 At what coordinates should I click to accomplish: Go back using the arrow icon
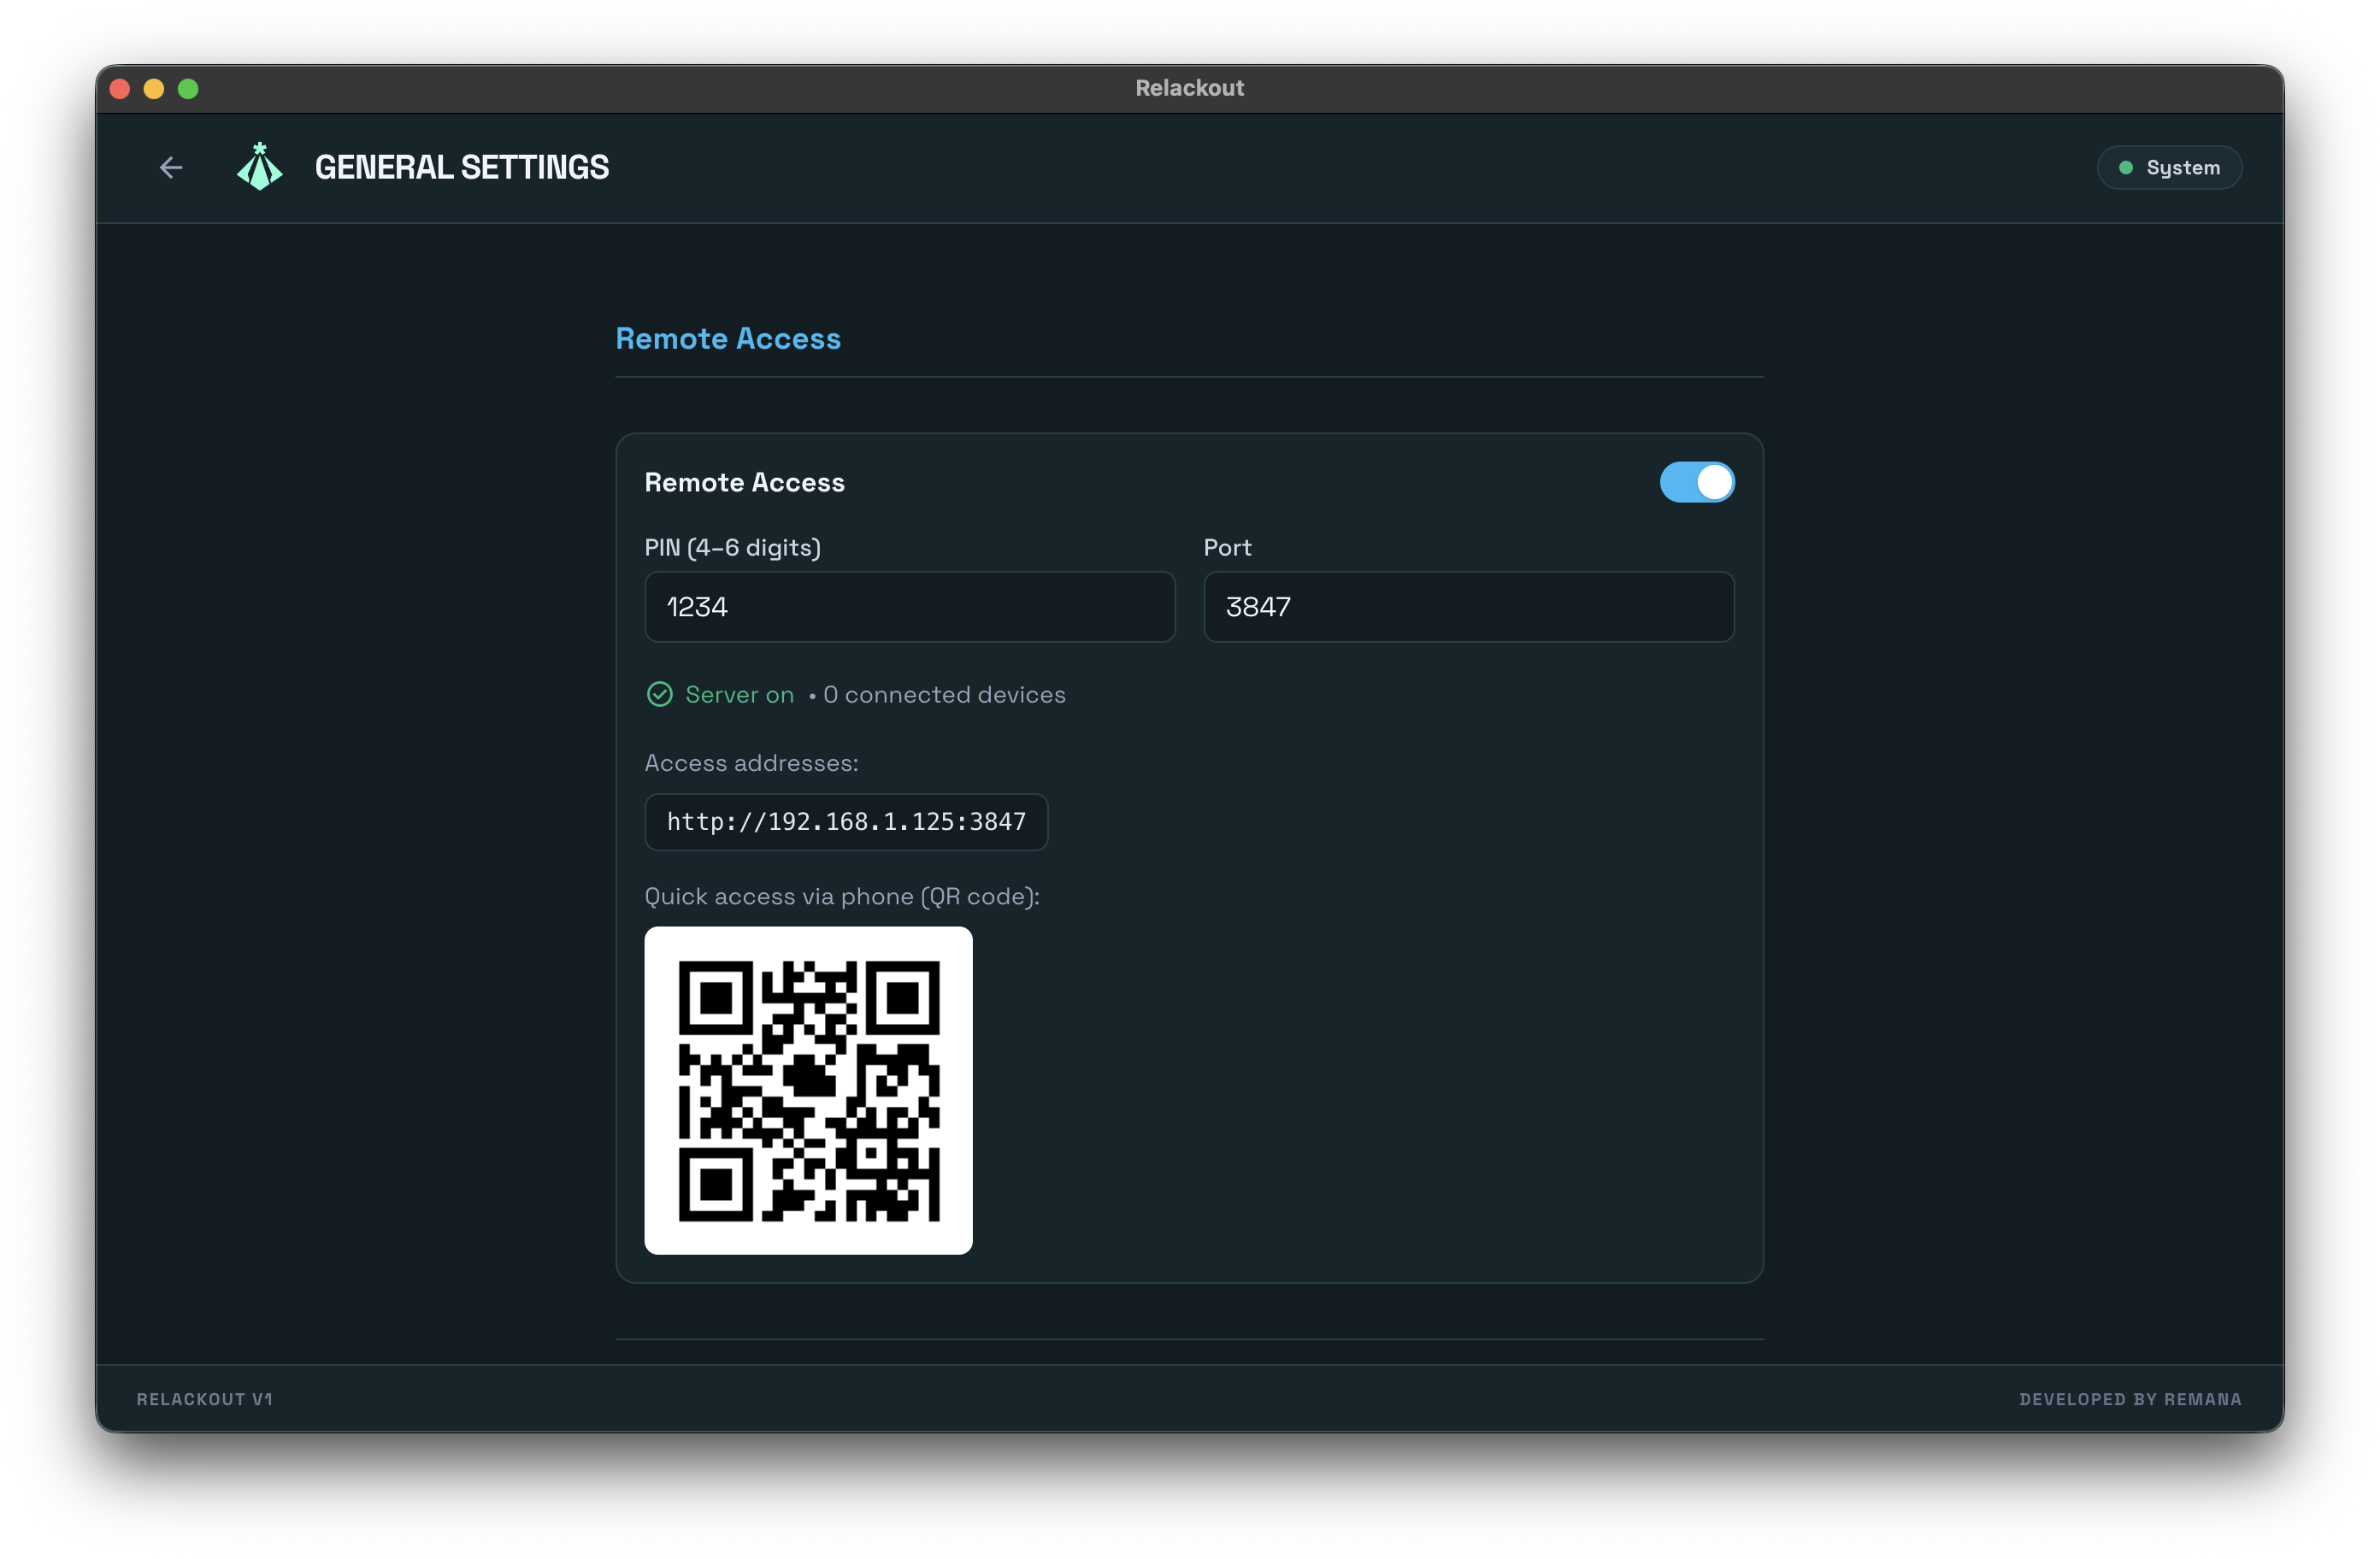click(x=171, y=167)
